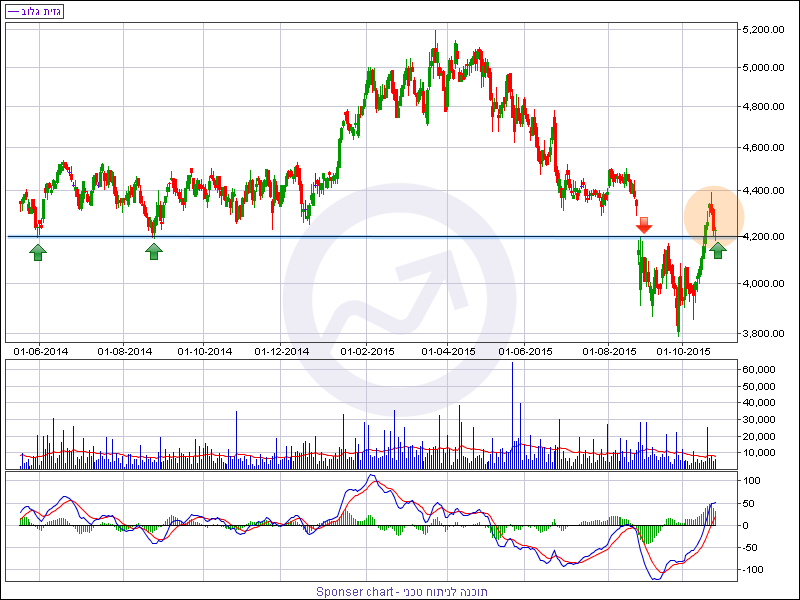This screenshot has height=600, width=800.
Task: Click the 01-04-2015 date label
Action: point(448,351)
